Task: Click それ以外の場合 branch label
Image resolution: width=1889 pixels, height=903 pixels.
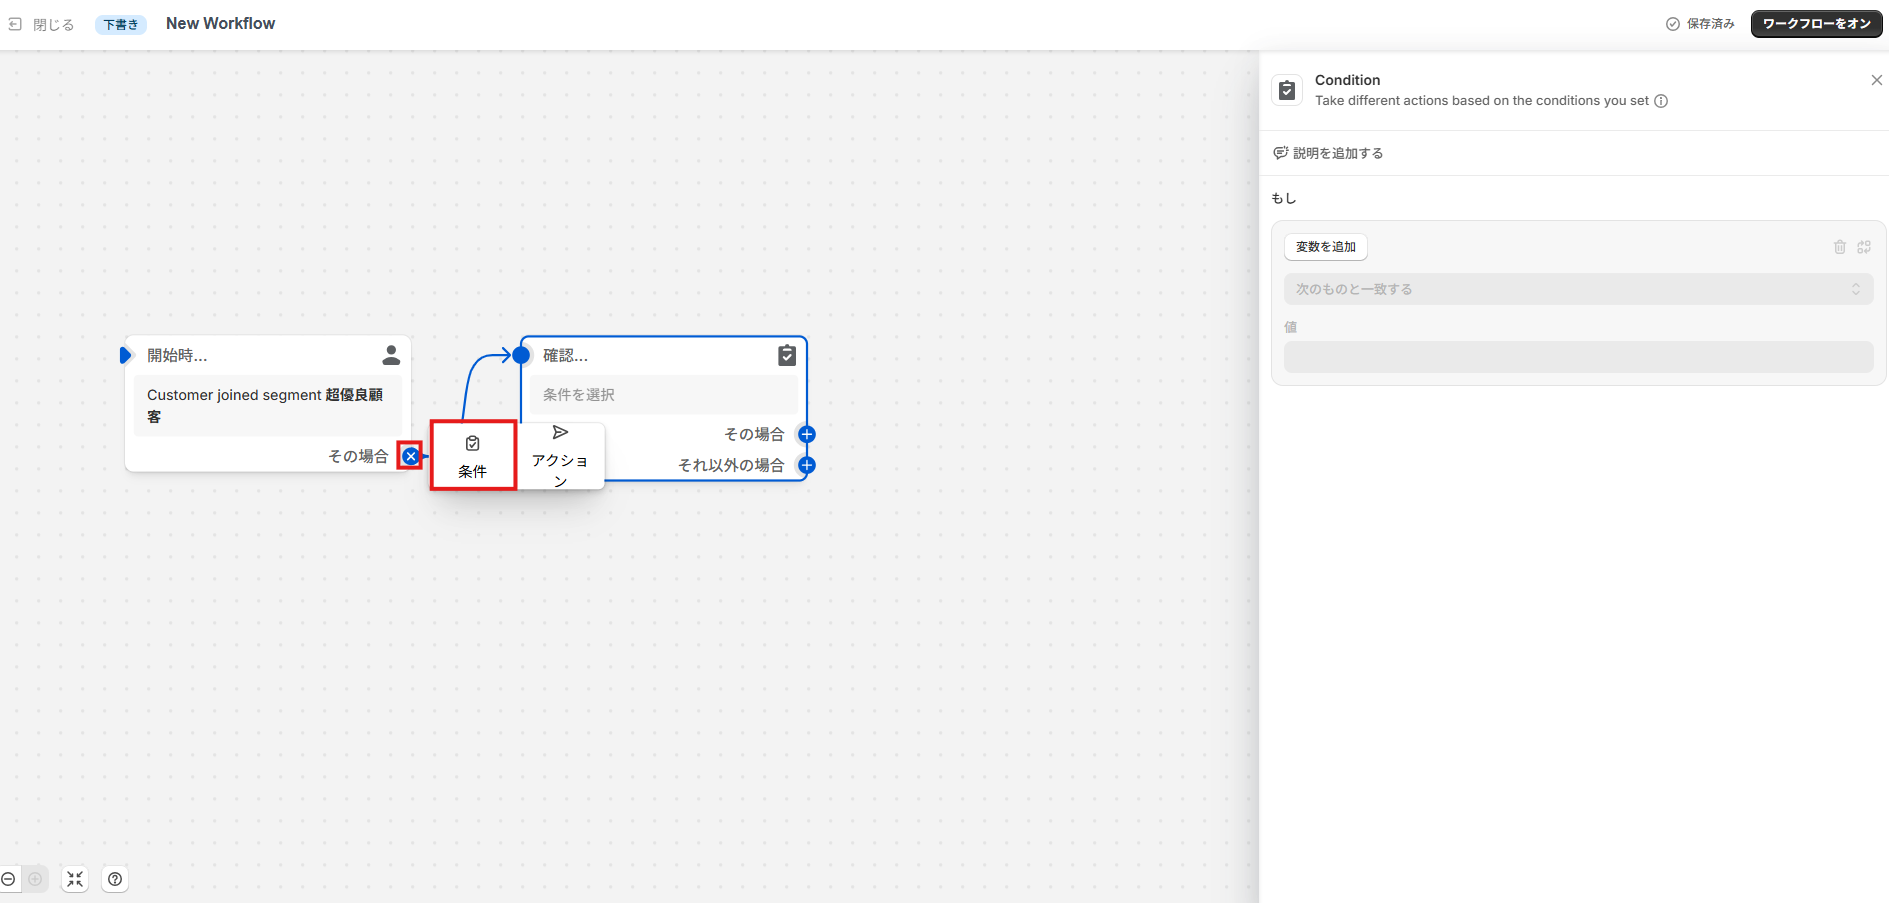Action: pos(731,465)
